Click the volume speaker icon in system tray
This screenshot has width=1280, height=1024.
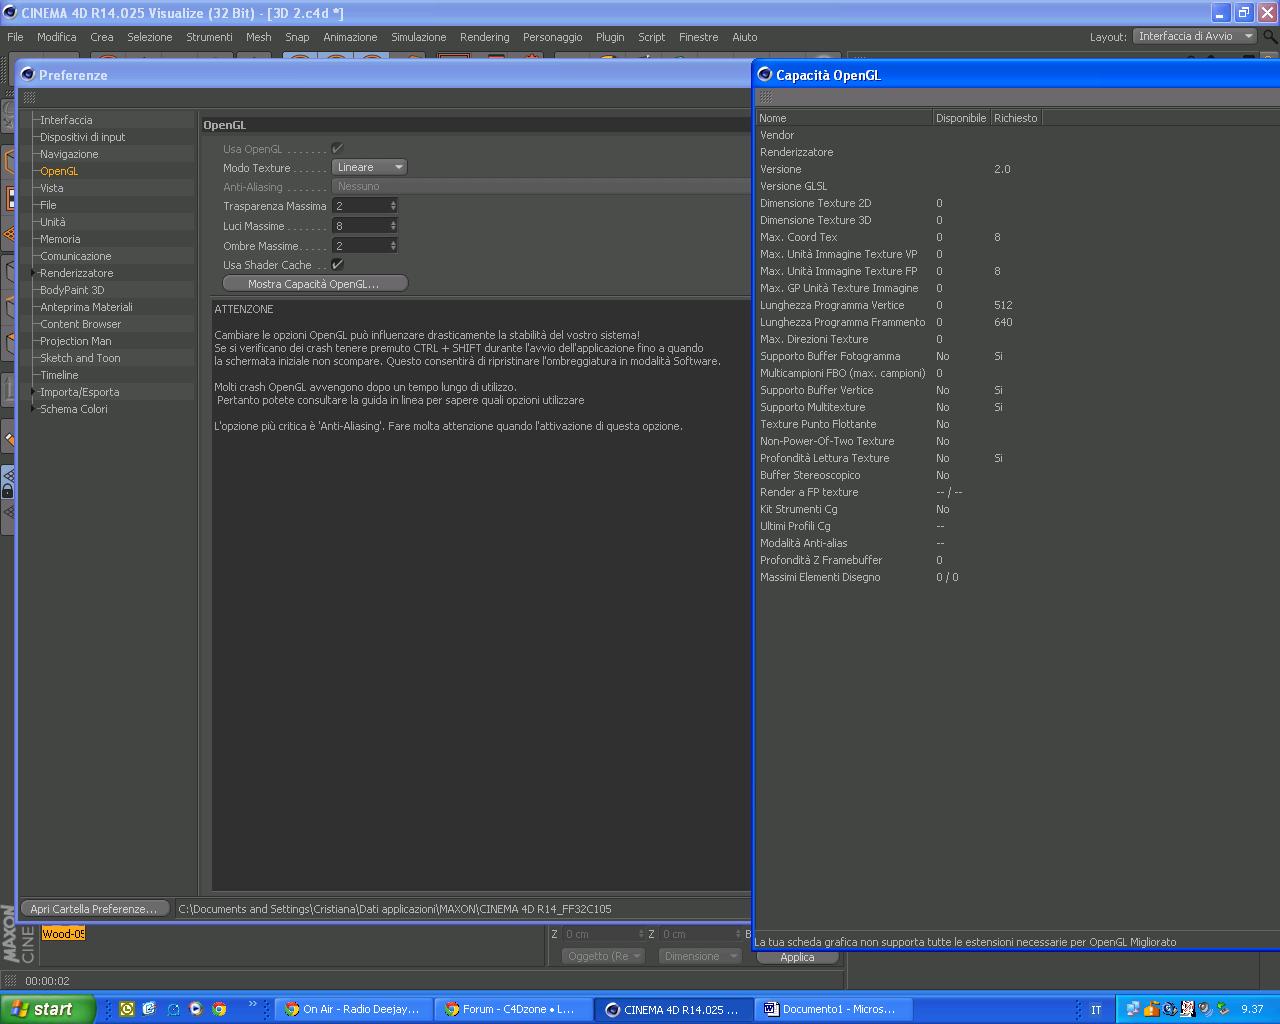click(1204, 1009)
